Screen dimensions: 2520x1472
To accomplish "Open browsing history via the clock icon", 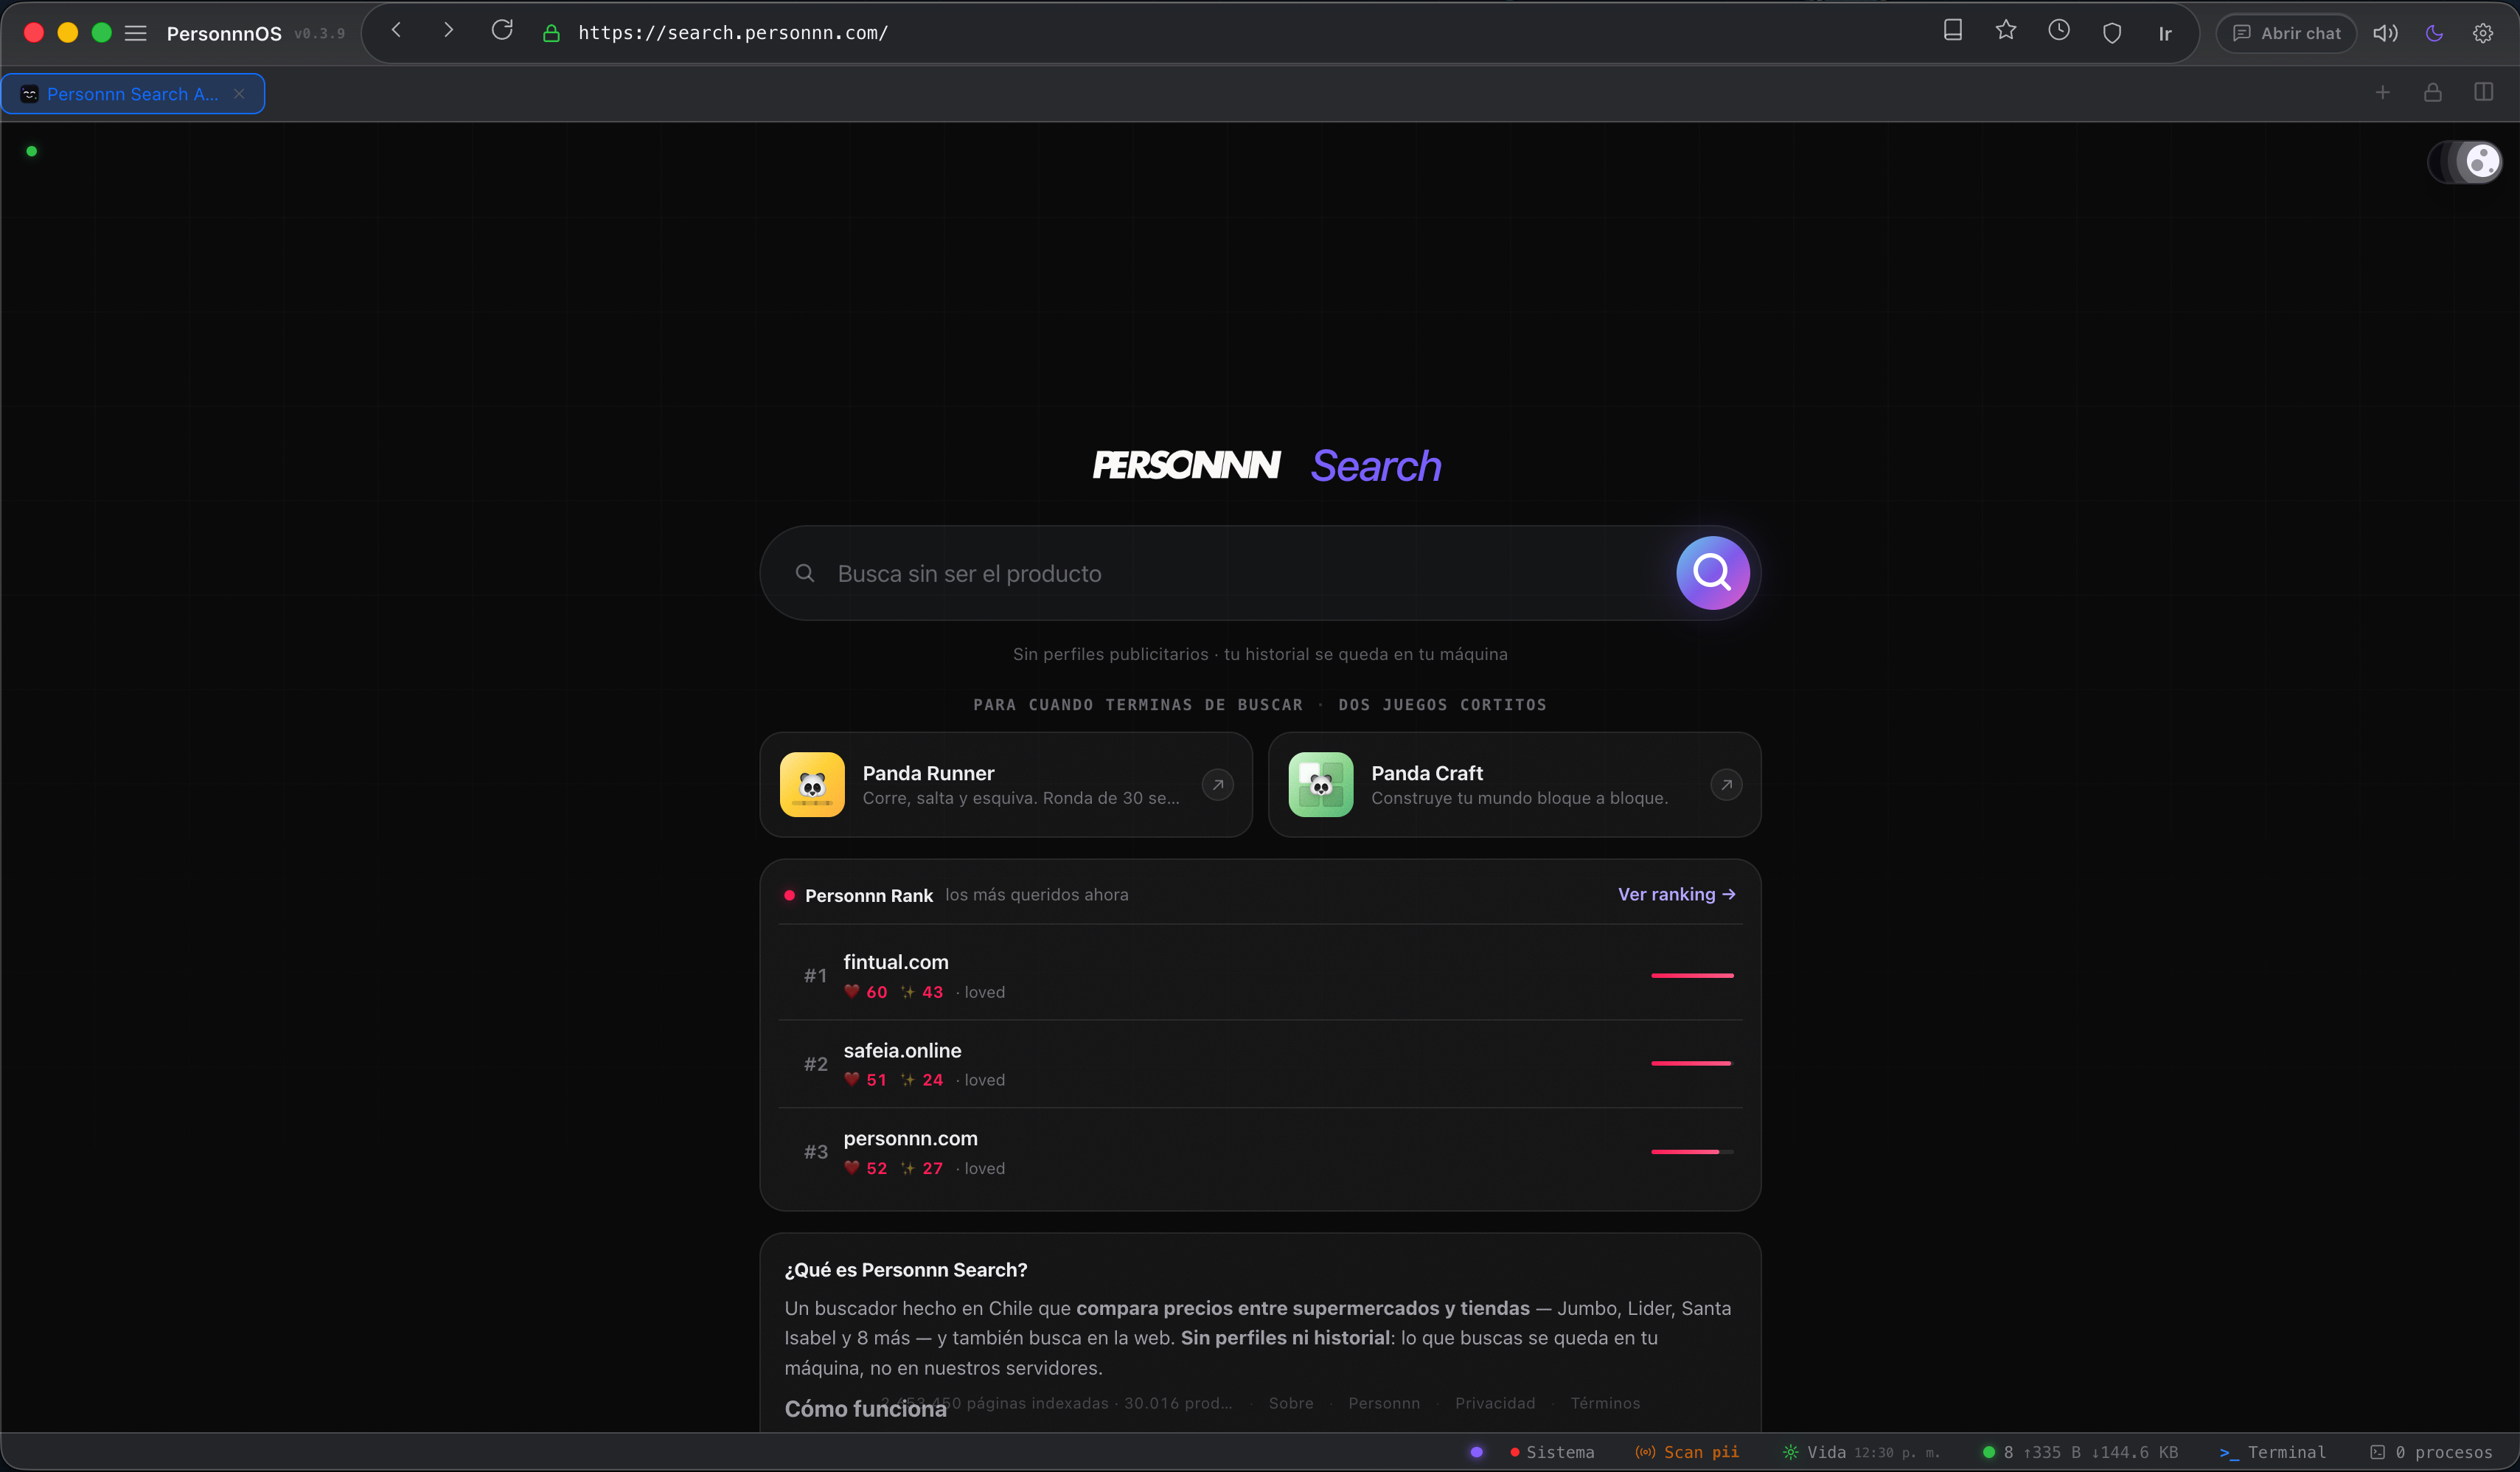I will pyautogui.click(x=2058, y=30).
